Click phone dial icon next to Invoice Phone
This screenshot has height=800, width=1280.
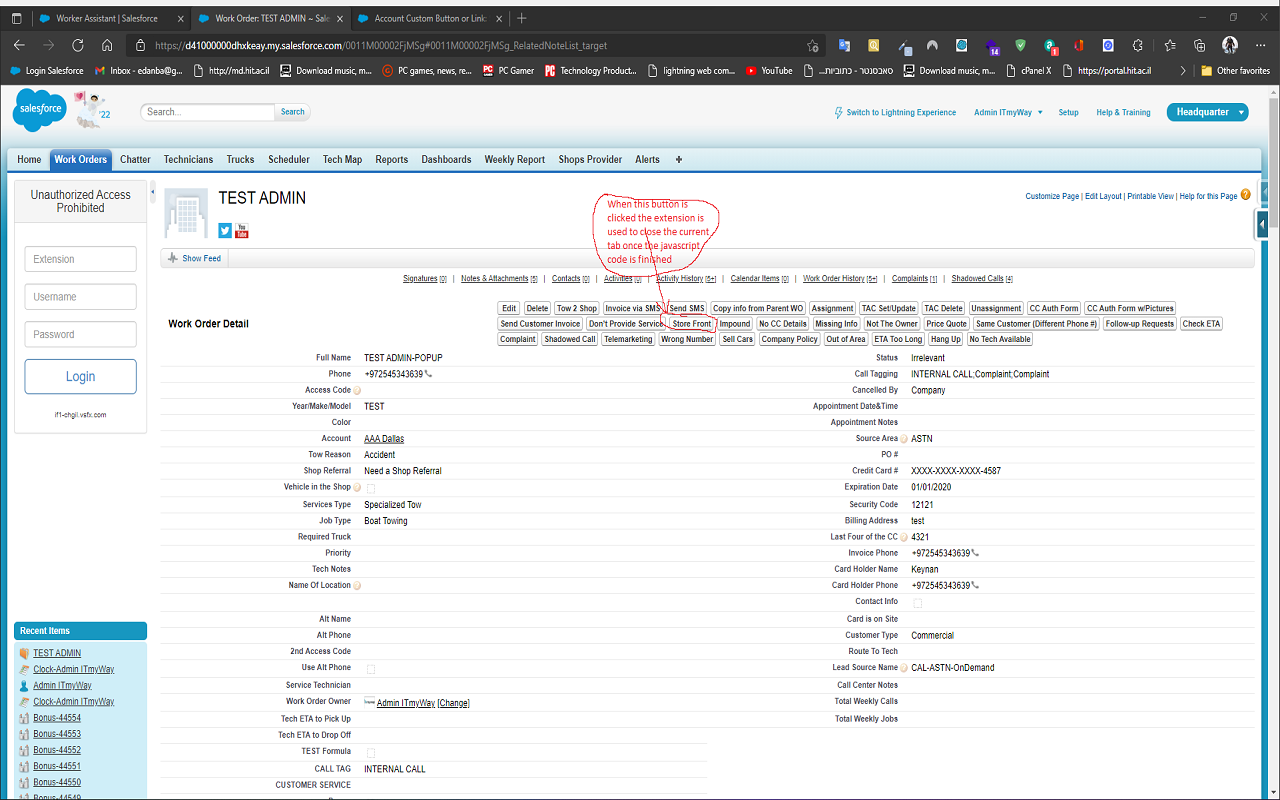(x=975, y=553)
